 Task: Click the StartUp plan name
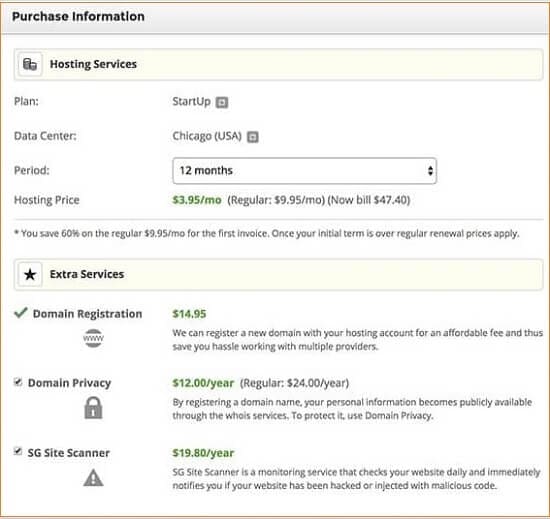tap(192, 102)
